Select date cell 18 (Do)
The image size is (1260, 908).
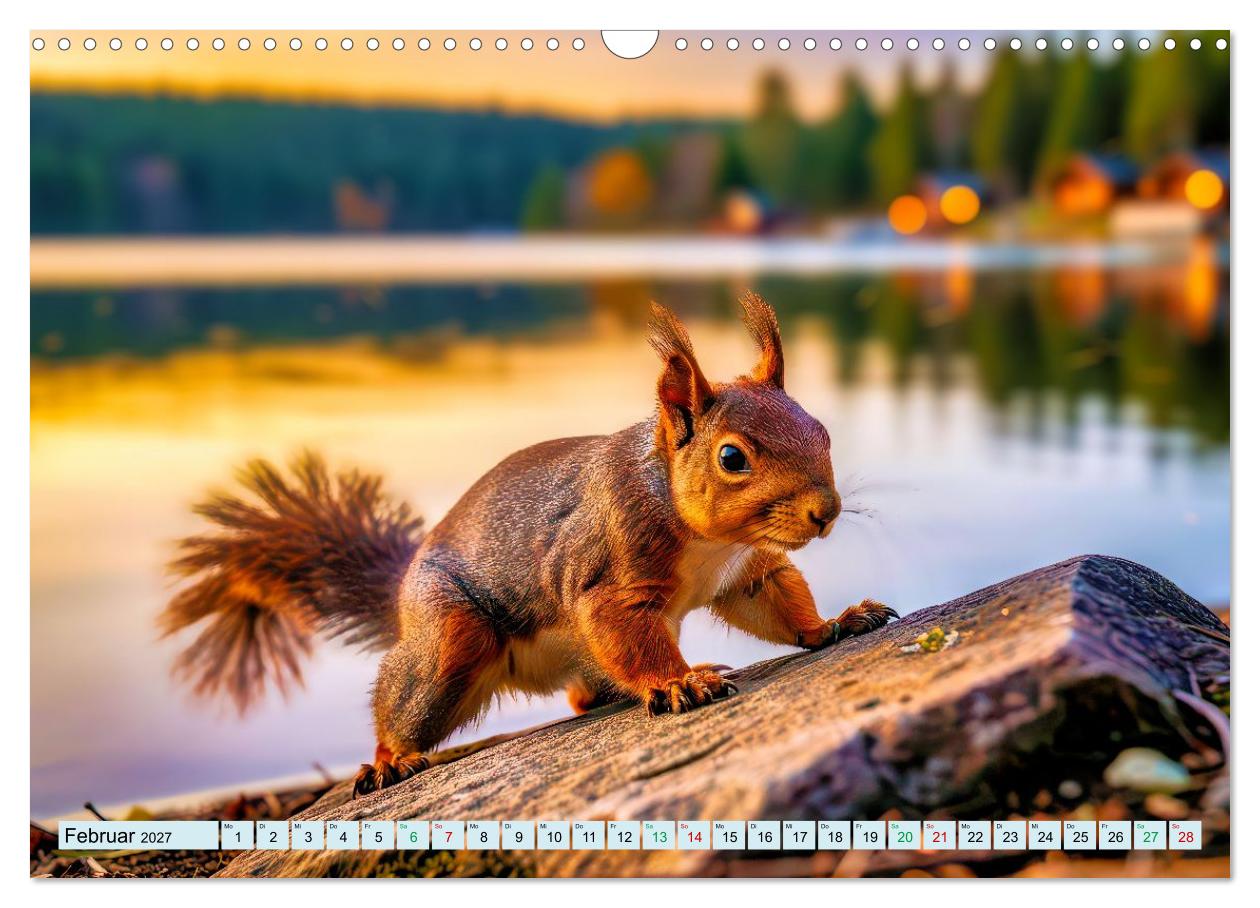[x=833, y=836]
